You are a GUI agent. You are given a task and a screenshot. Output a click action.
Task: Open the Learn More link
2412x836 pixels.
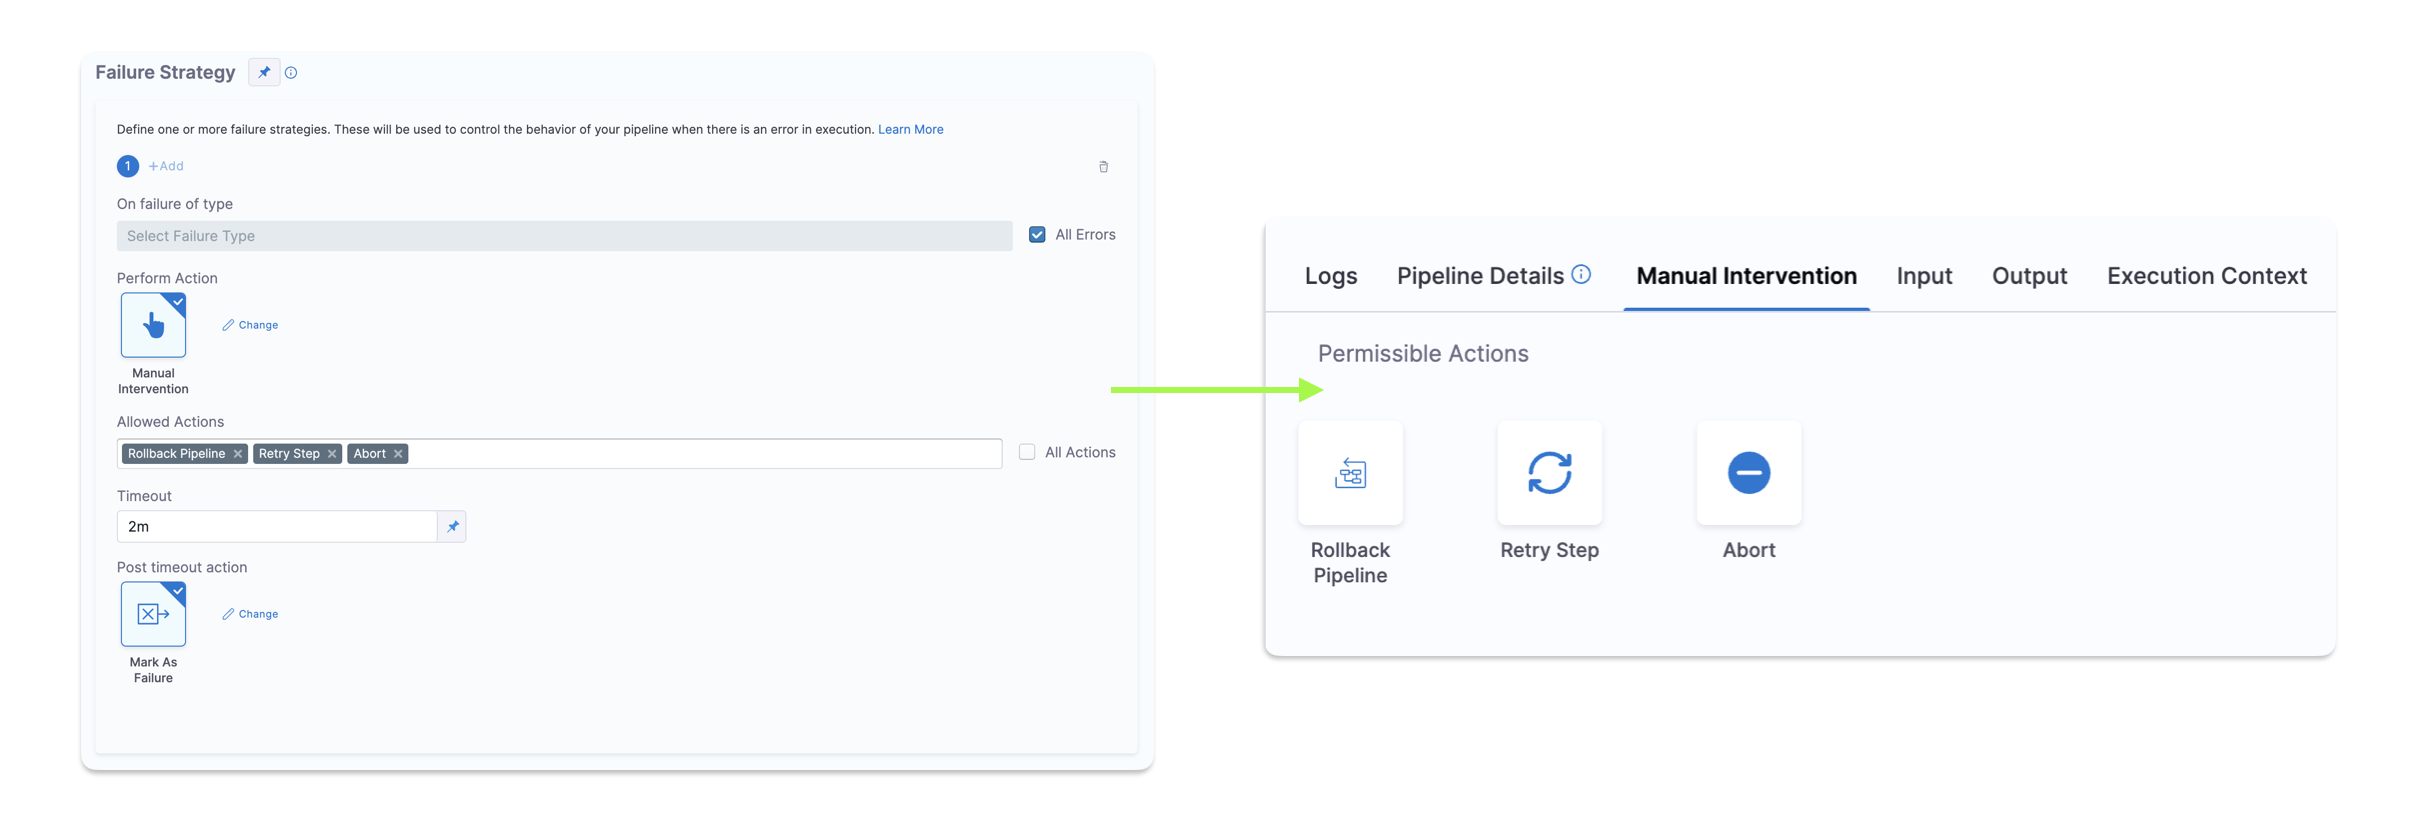910,129
